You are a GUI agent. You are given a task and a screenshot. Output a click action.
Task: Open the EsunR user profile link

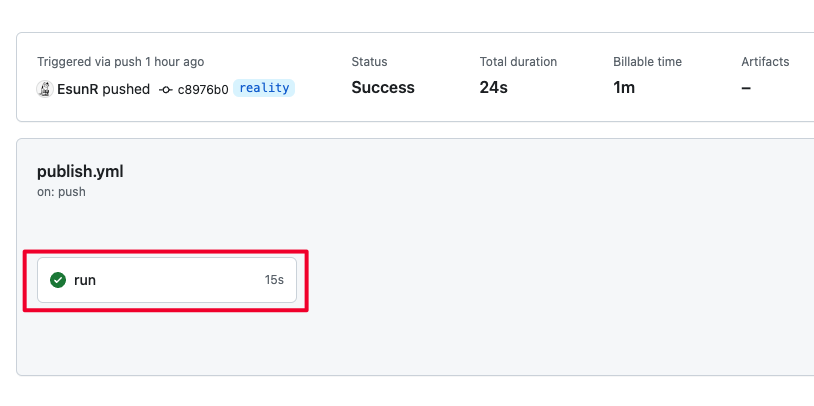77,89
